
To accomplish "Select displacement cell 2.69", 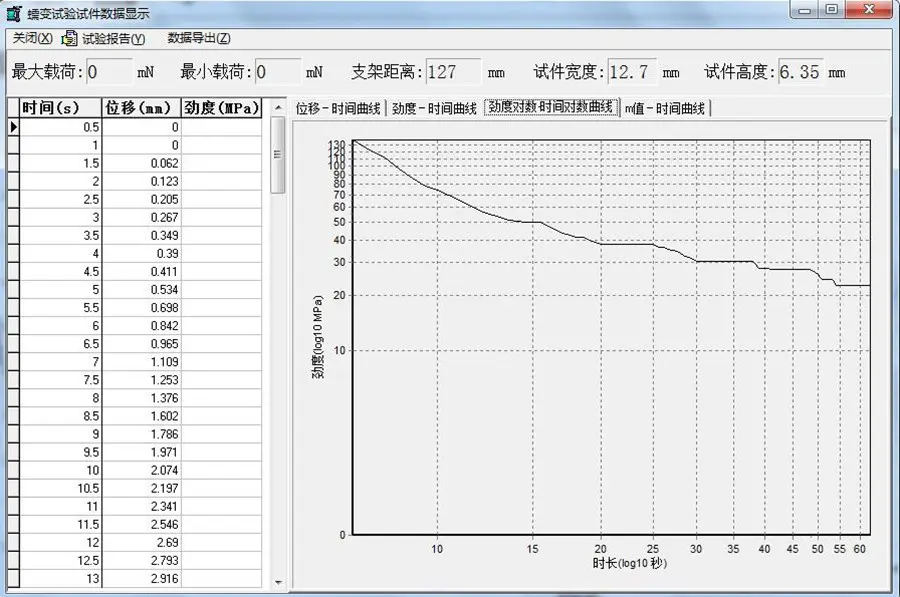I will [141, 543].
